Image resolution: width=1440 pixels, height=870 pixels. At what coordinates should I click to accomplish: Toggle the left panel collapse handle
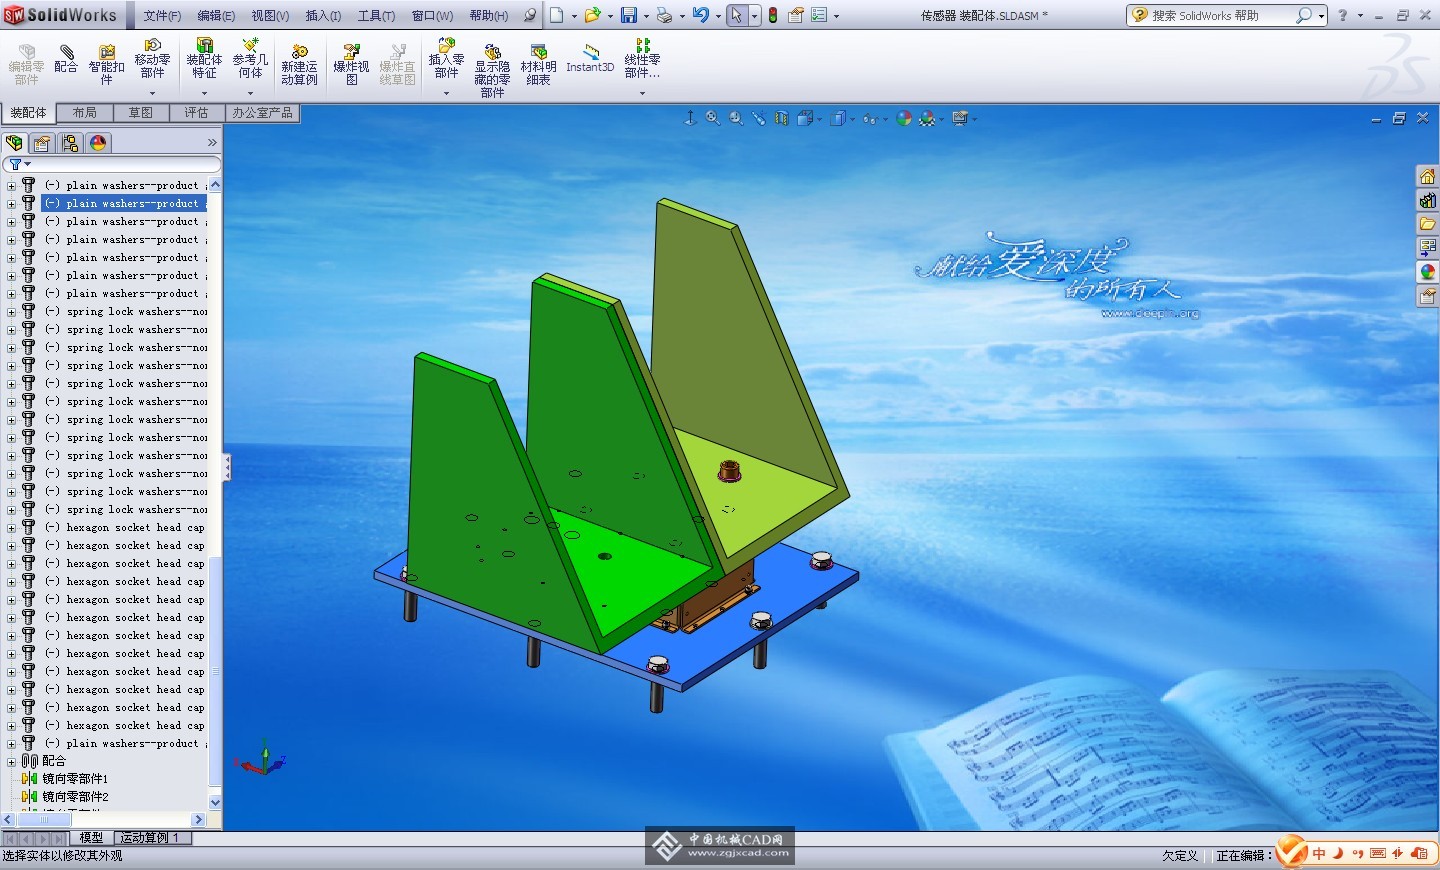click(x=227, y=467)
